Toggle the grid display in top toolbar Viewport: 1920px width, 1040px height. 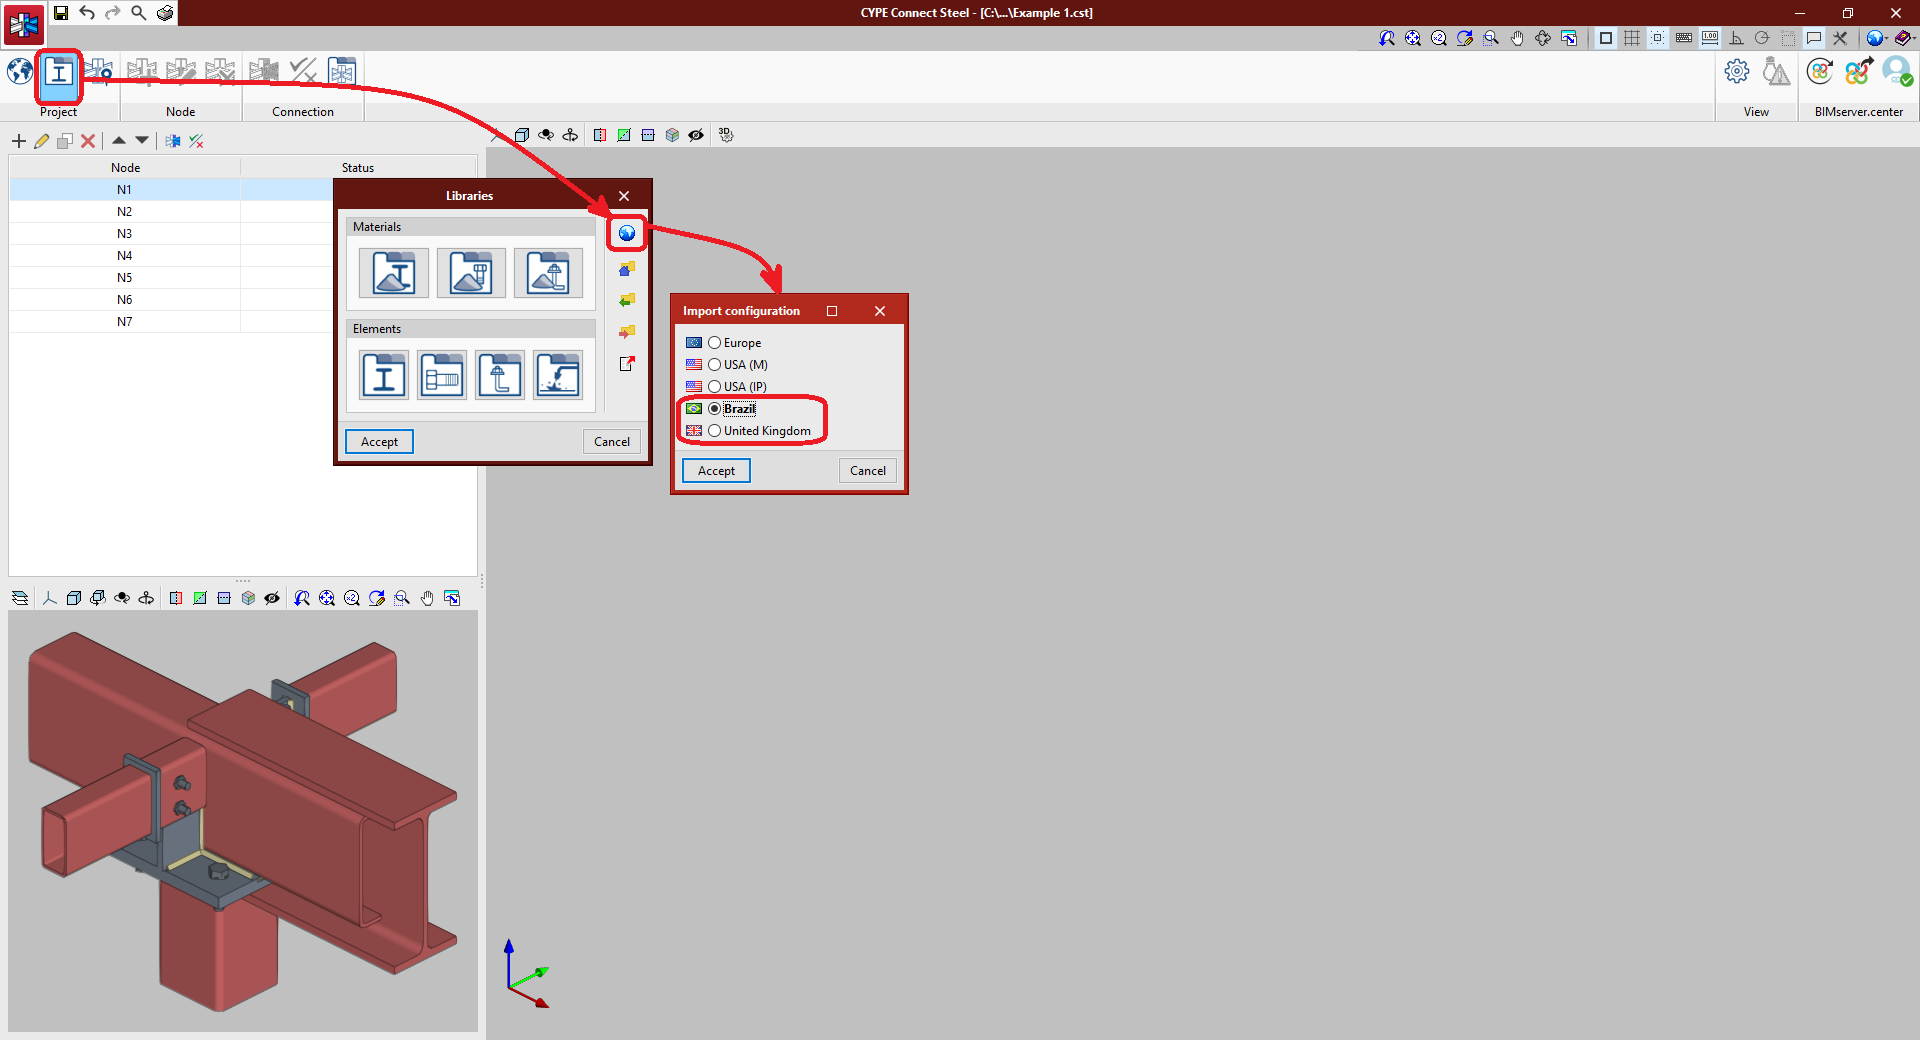coord(1632,38)
